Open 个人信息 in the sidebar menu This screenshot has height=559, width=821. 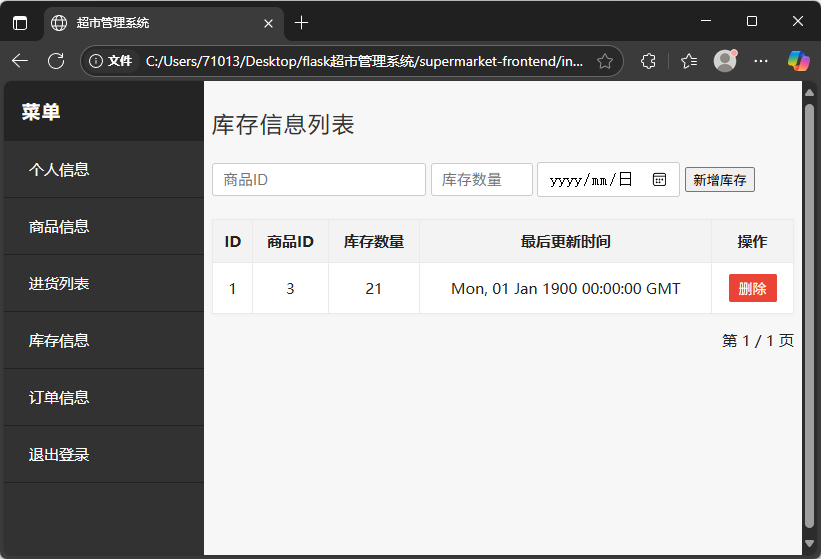104,170
